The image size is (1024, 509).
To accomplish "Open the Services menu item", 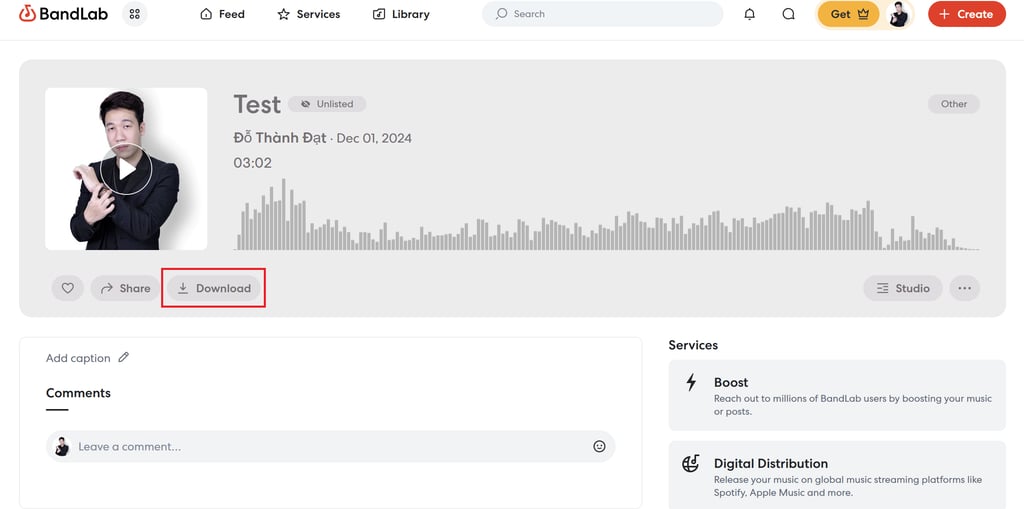I will click(x=309, y=14).
